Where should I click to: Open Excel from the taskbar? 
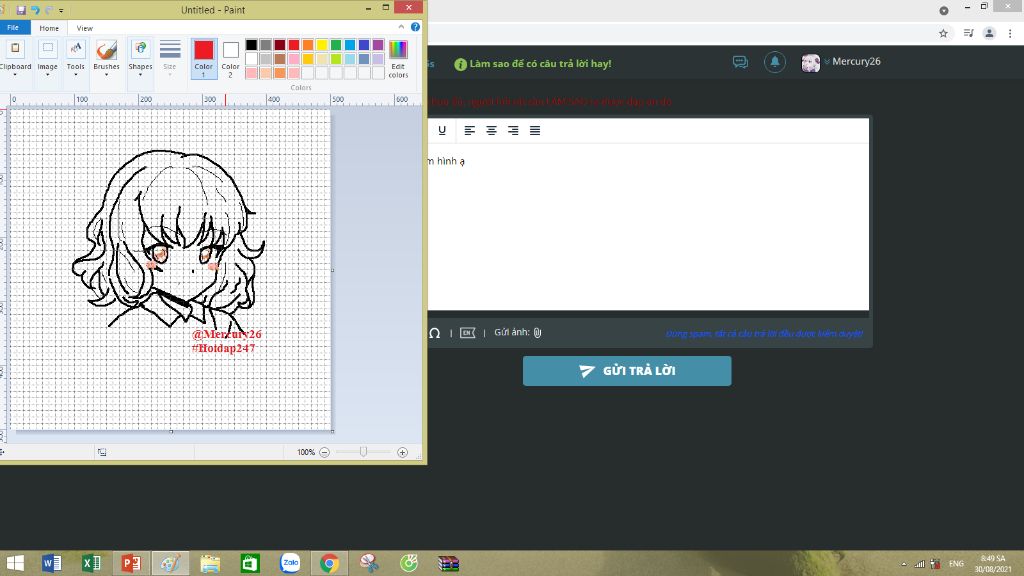pyautogui.click(x=91, y=563)
